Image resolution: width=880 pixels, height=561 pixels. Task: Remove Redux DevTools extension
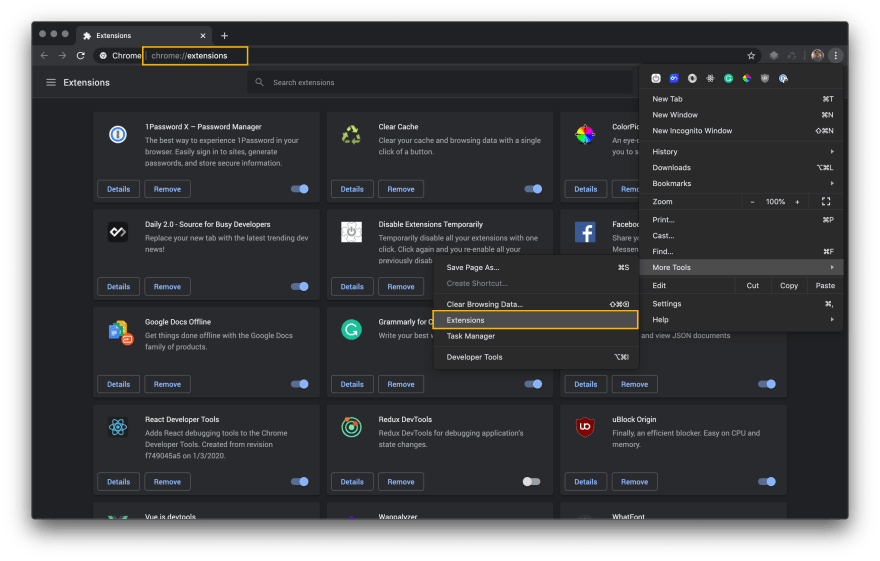[401, 481]
